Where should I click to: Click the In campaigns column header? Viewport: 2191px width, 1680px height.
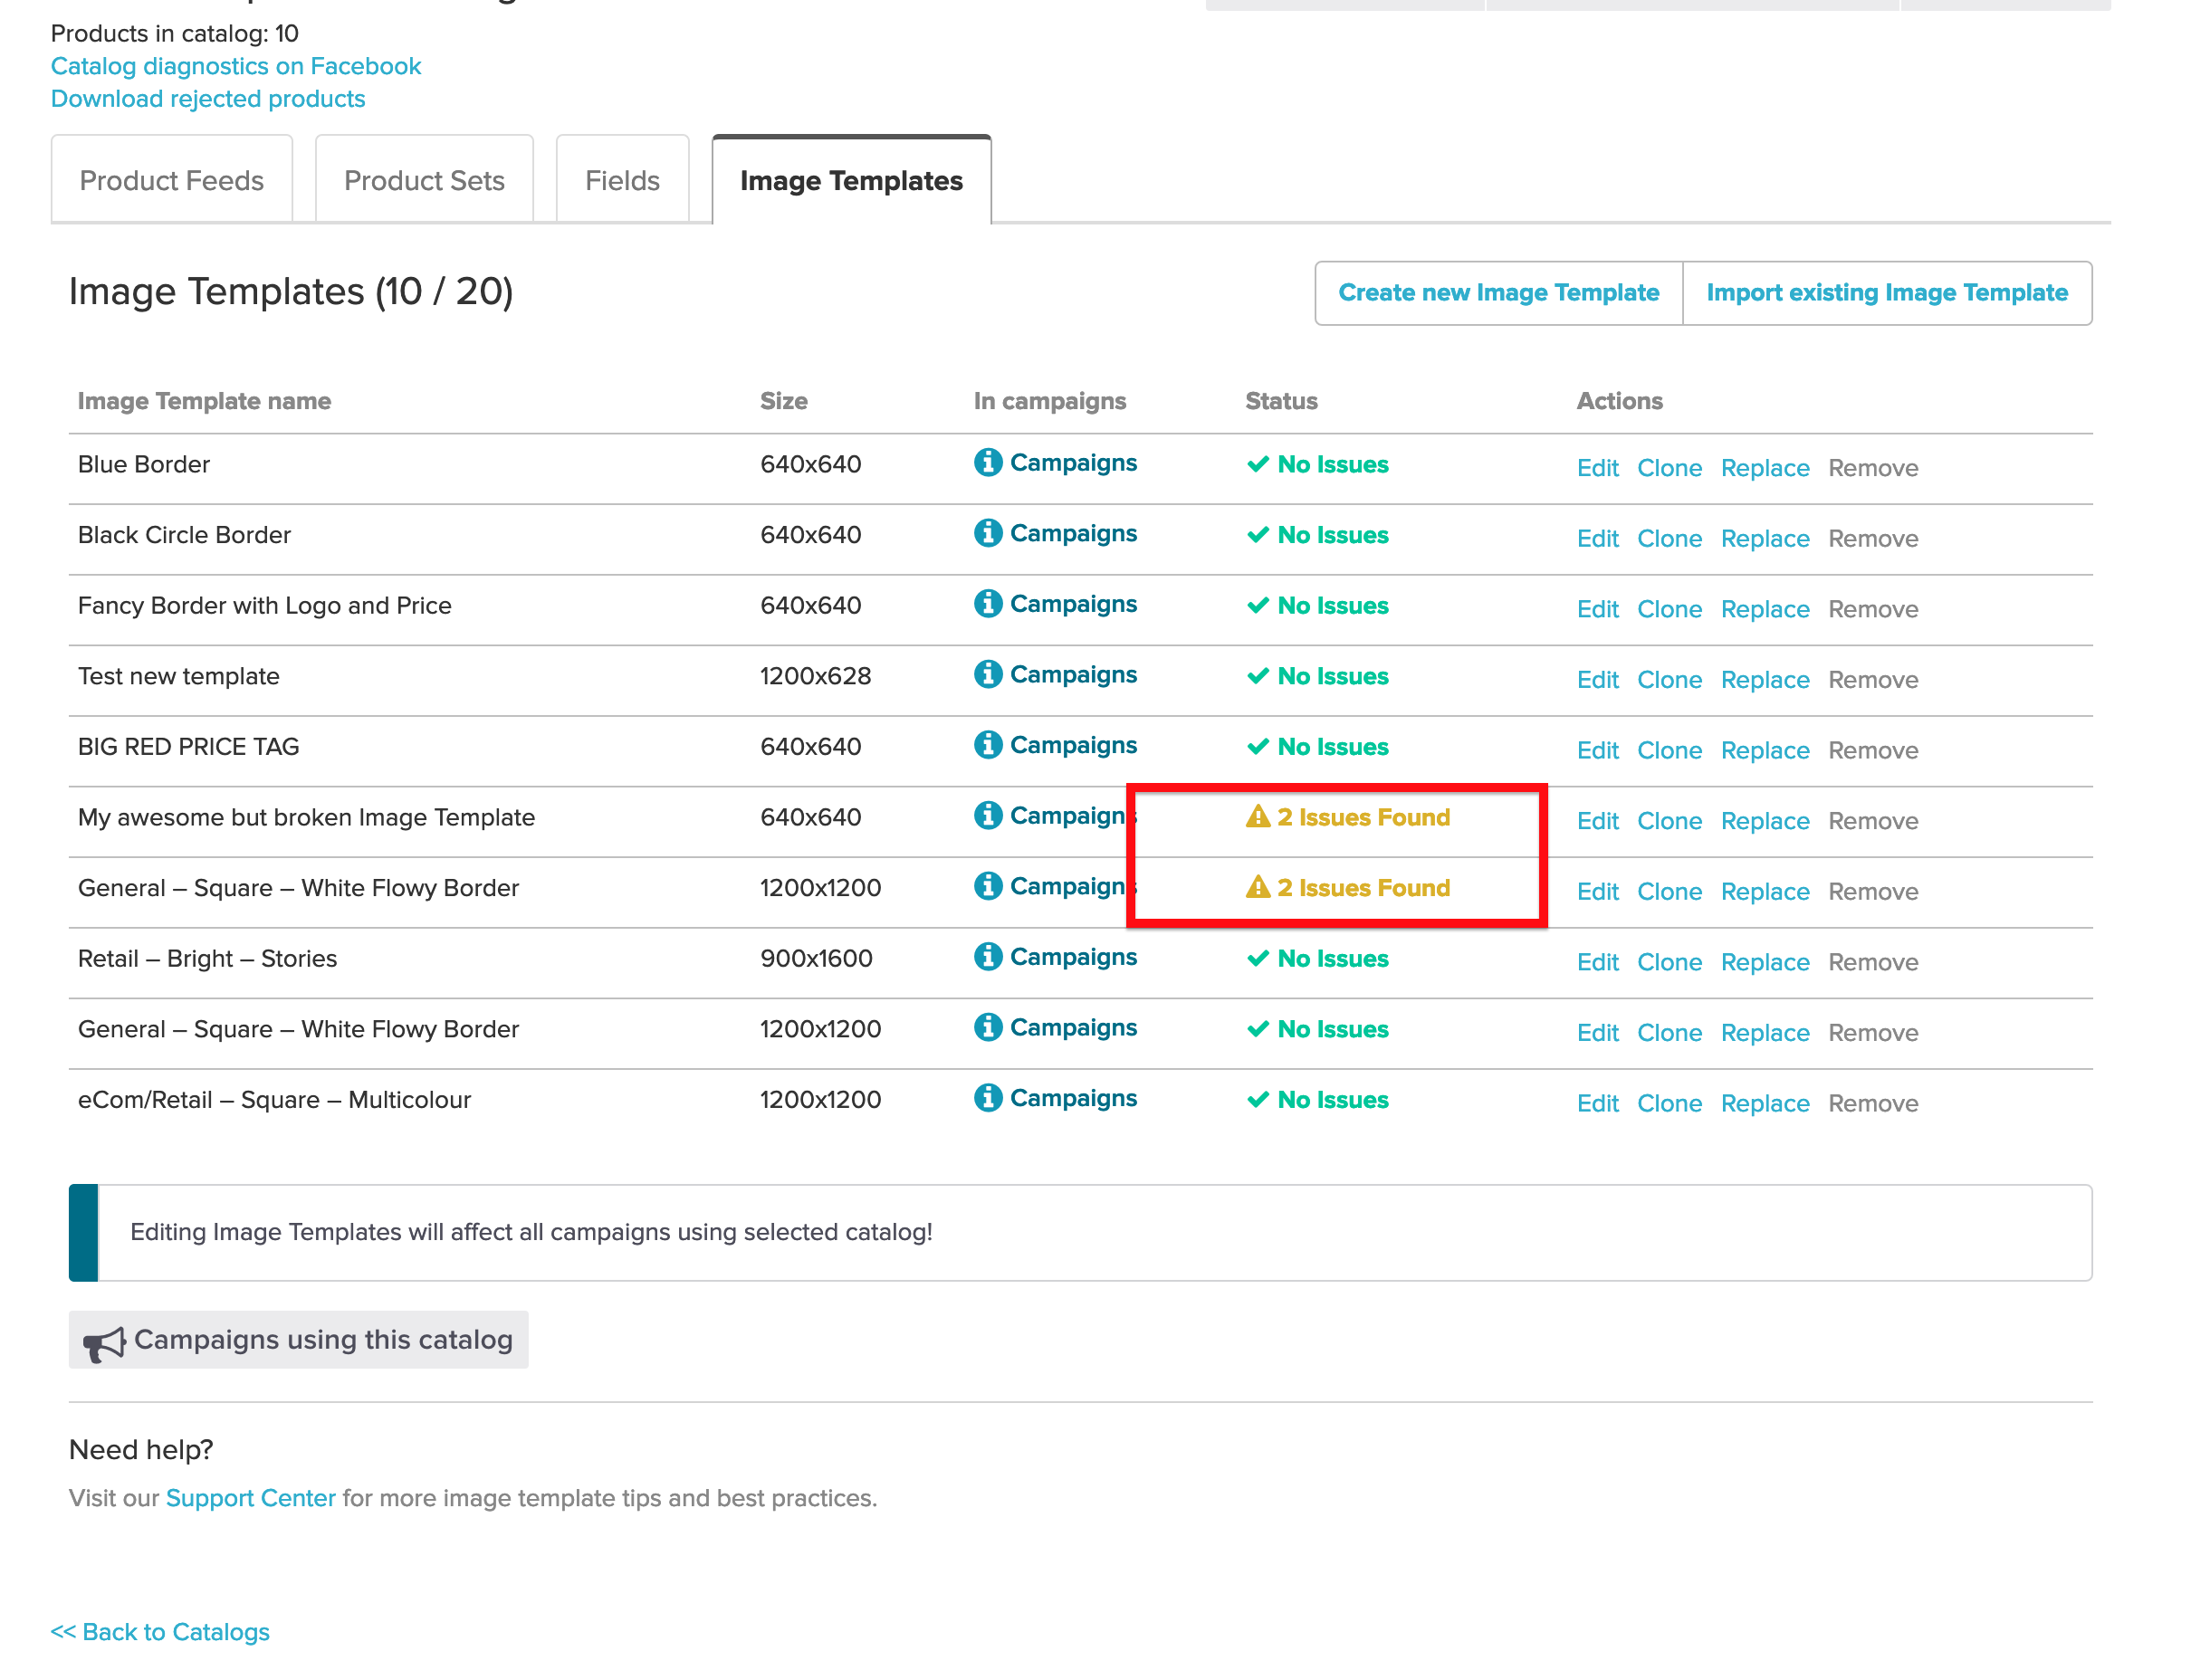[1049, 401]
